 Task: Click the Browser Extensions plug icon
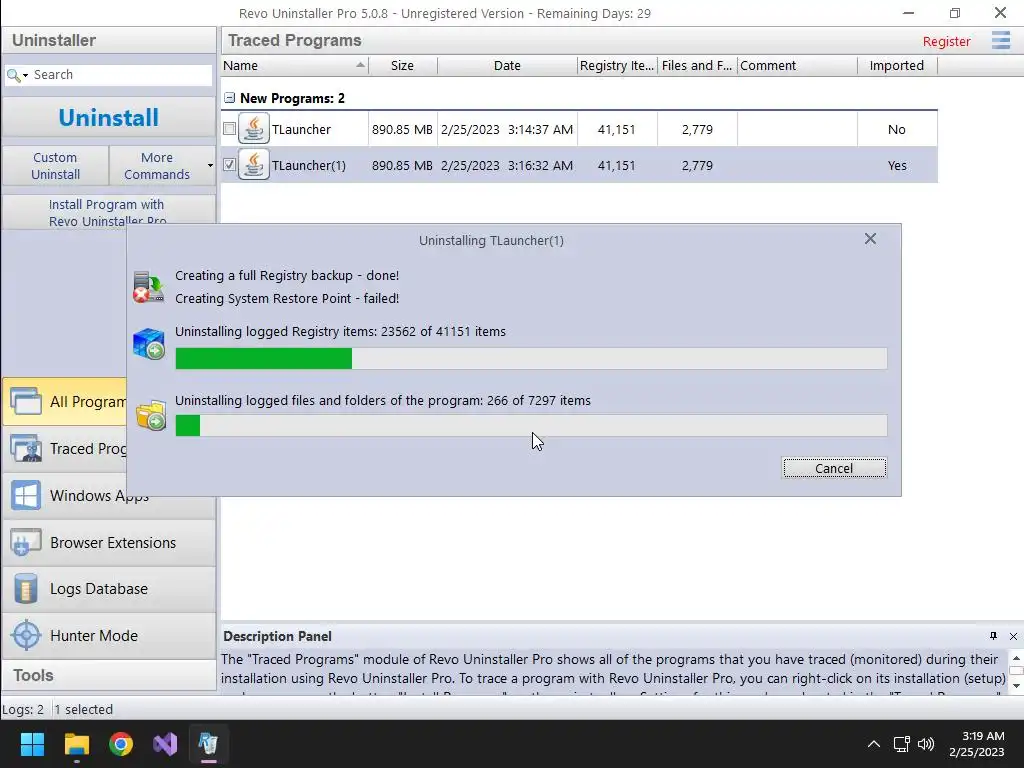[26, 543]
